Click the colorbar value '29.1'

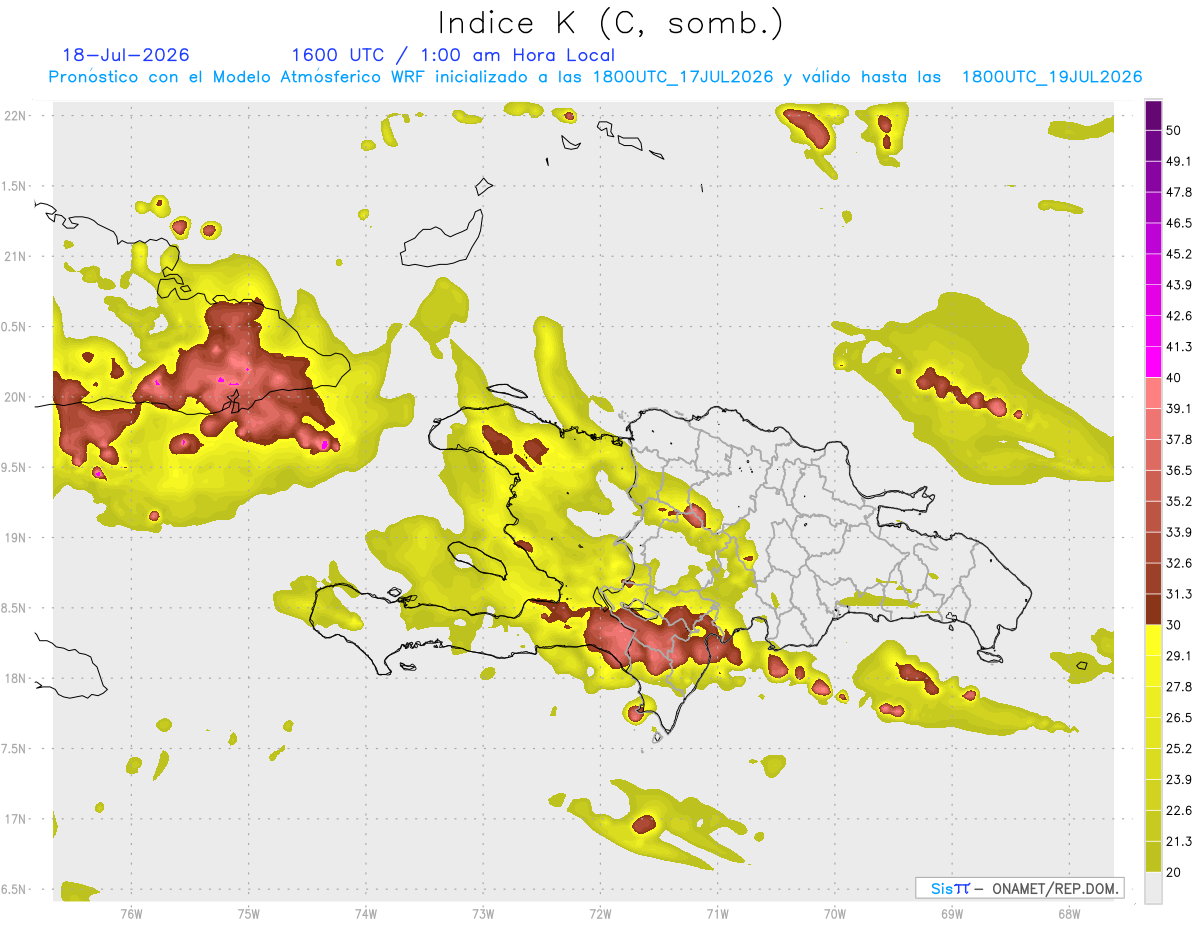pyautogui.click(x=1180, y=656)
